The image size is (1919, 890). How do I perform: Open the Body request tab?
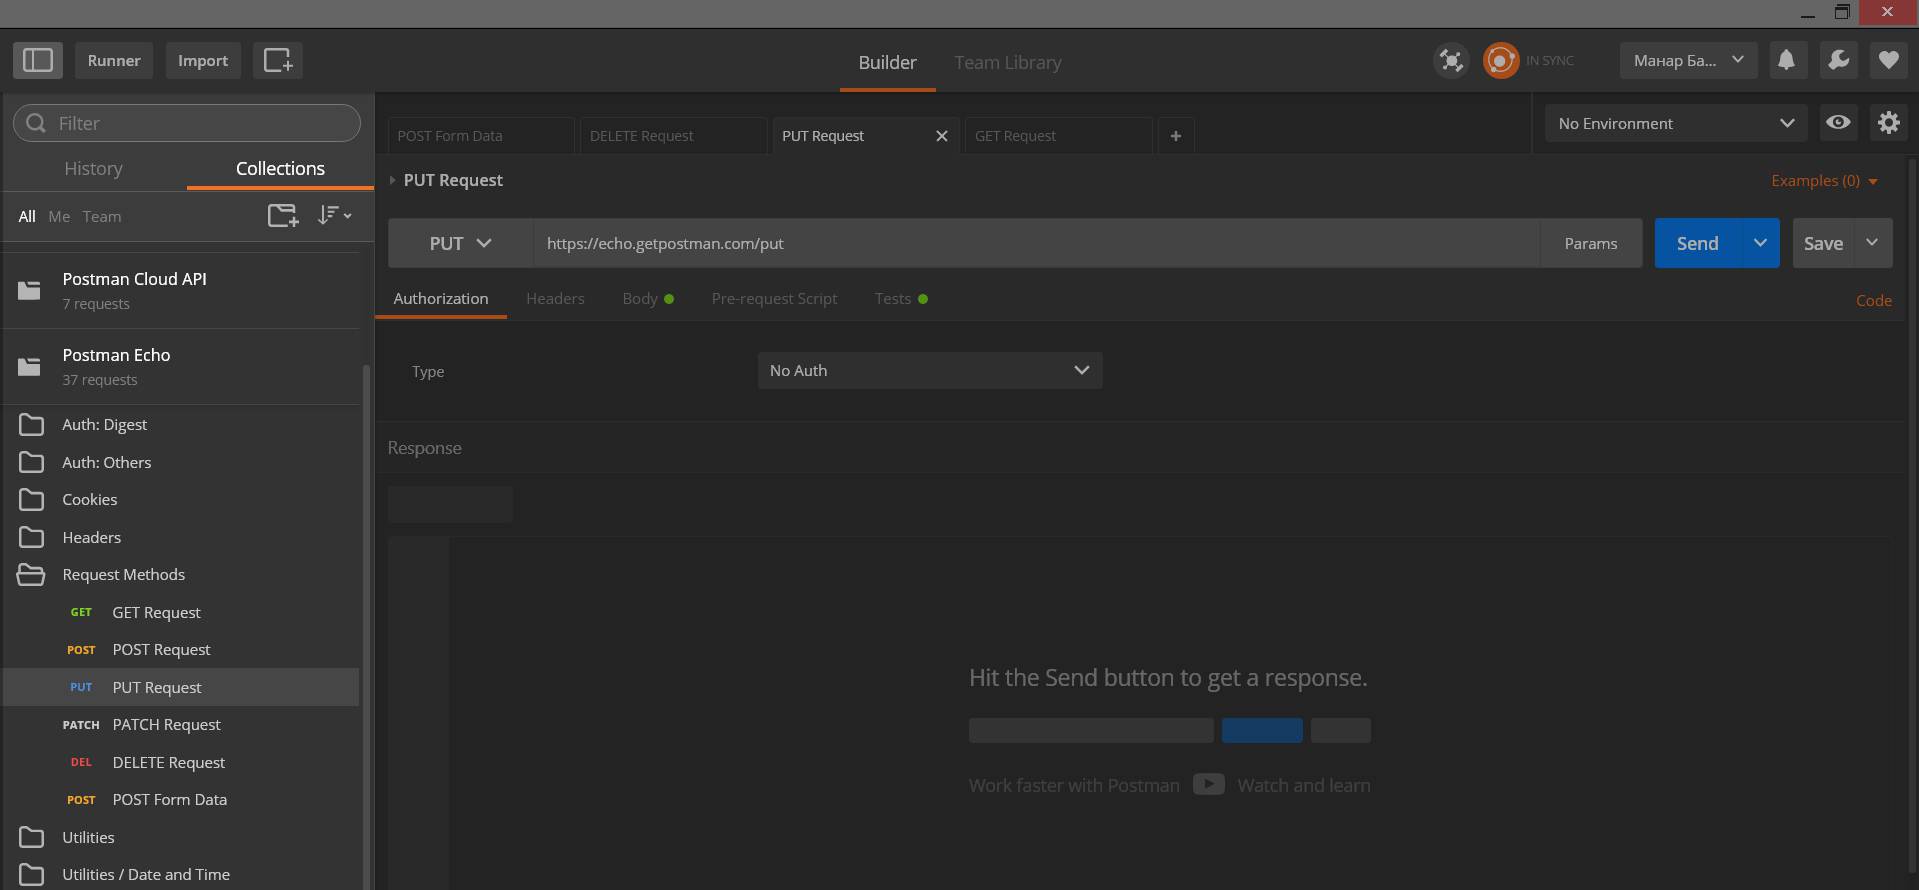point(647,298)
